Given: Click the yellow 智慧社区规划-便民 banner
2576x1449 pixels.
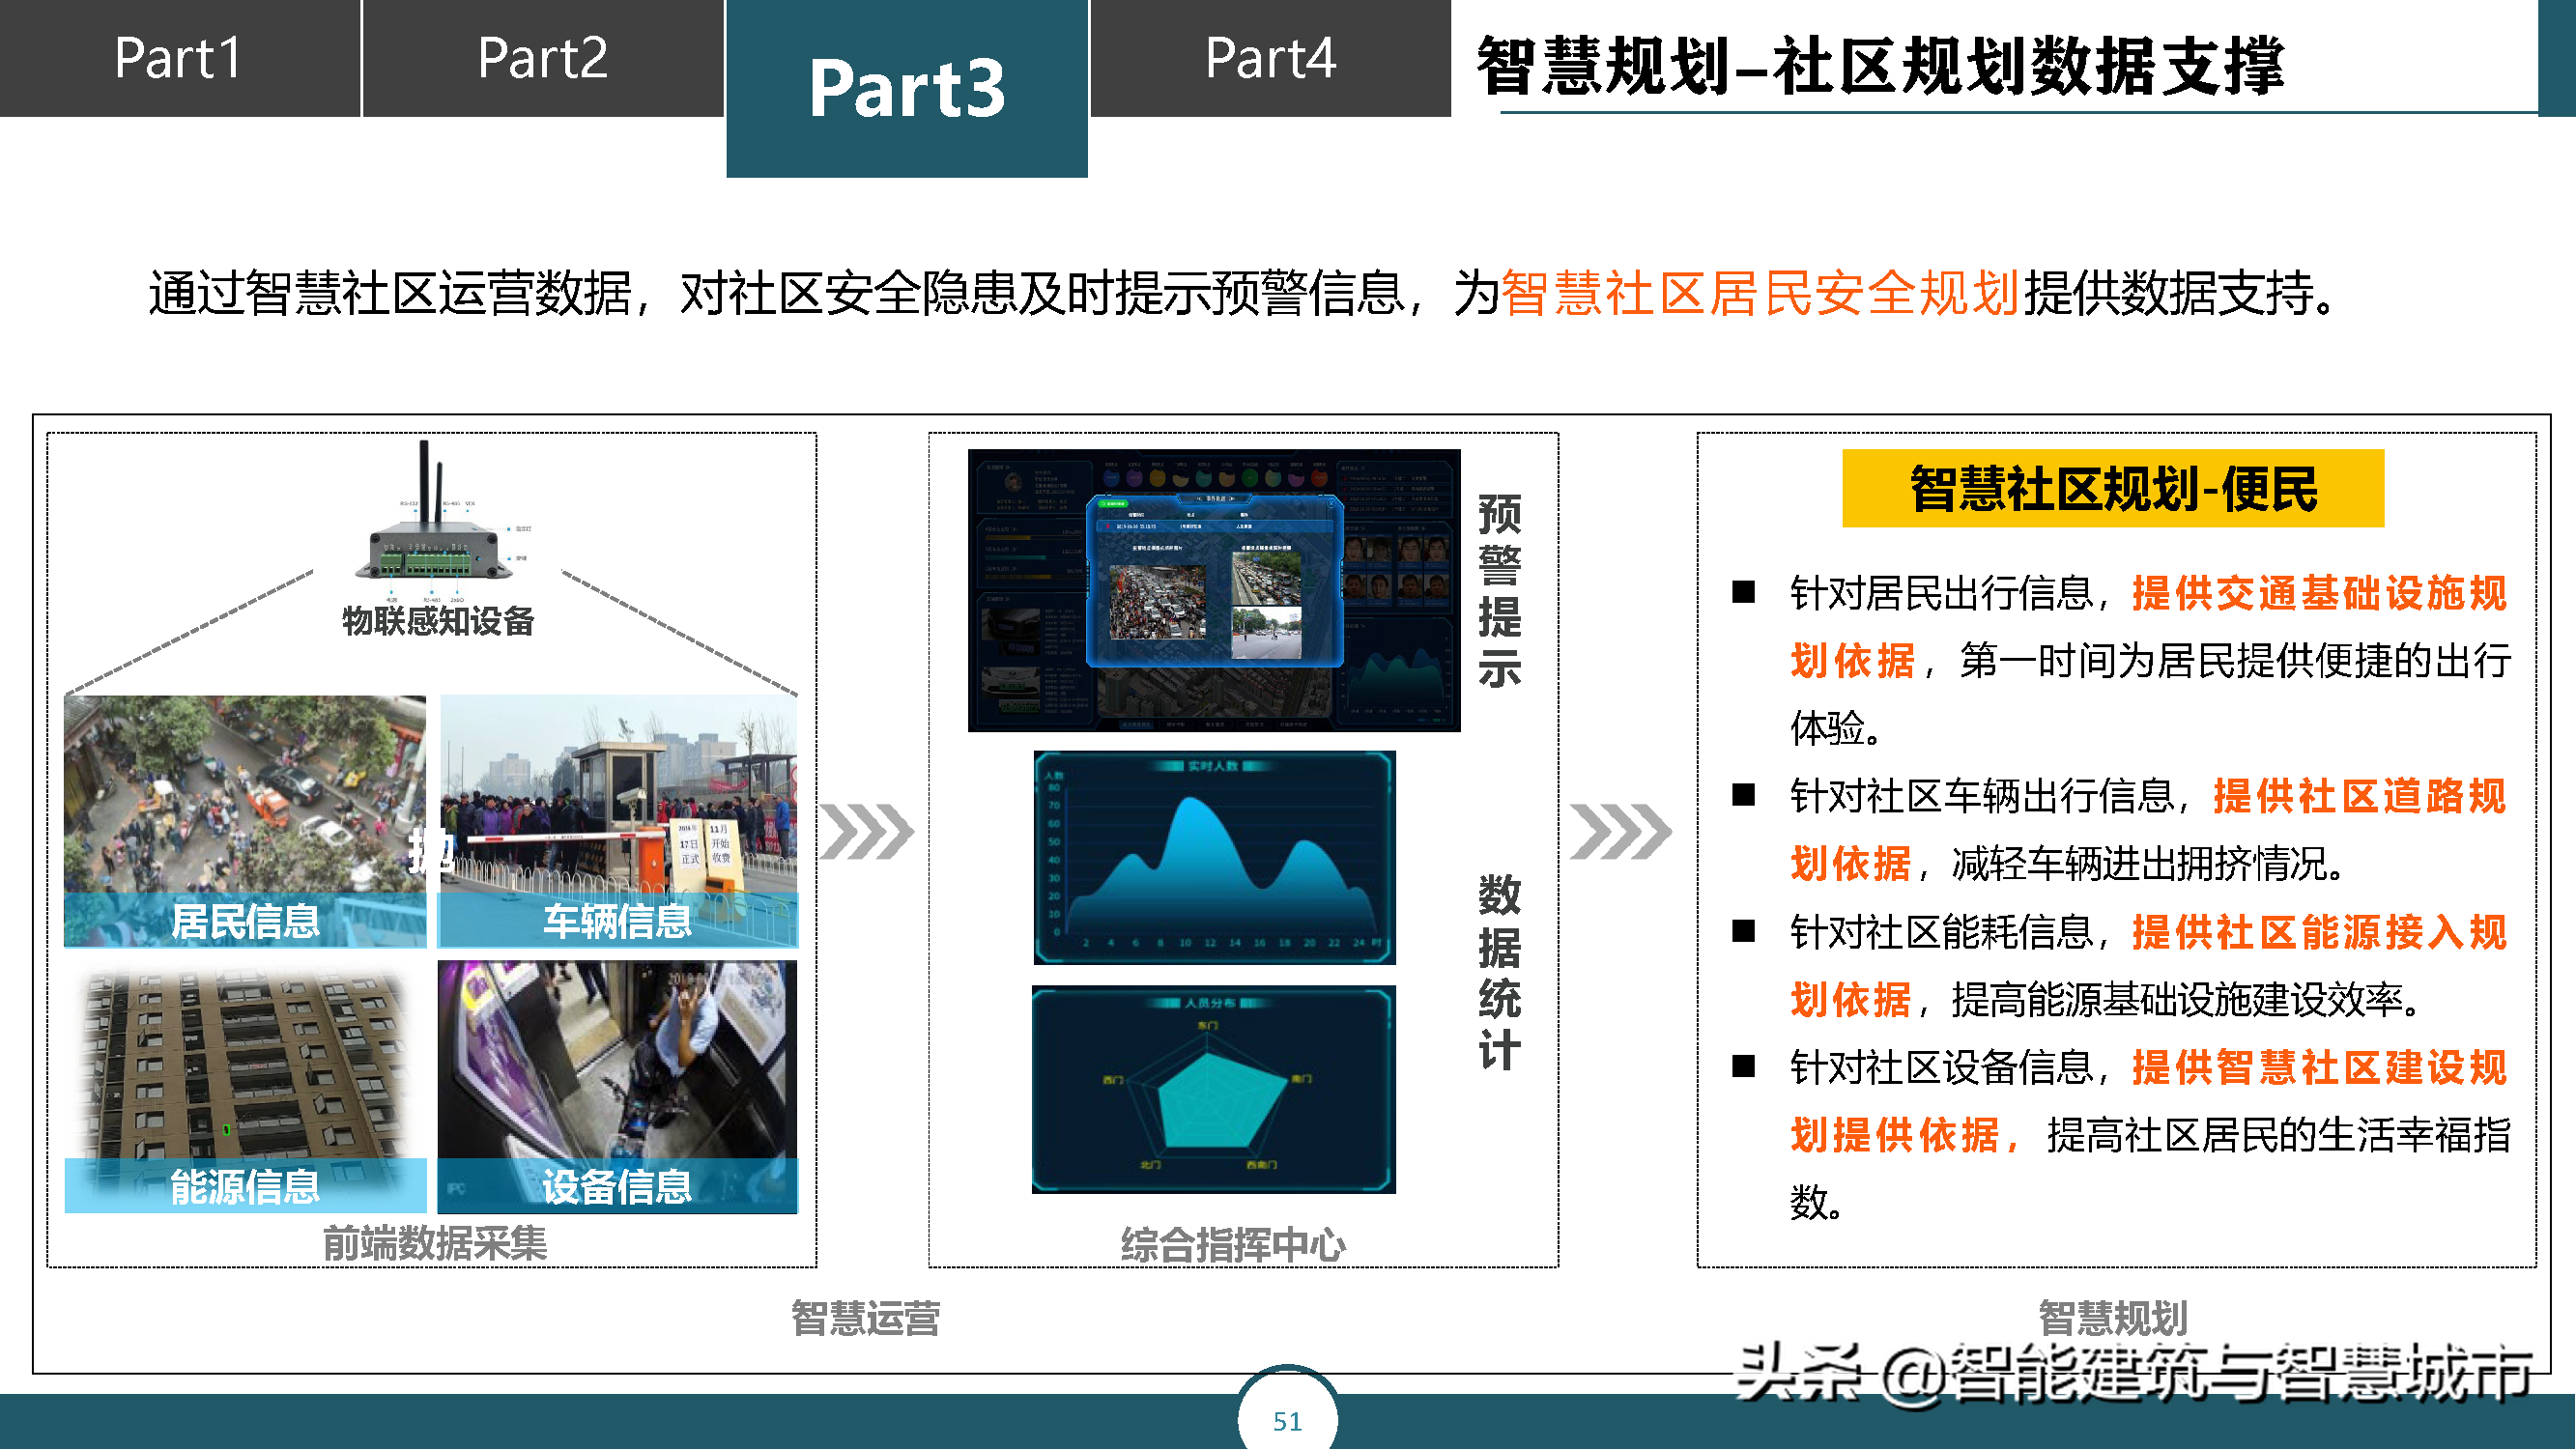Looking at the screenshot, I should point(2113,489).
